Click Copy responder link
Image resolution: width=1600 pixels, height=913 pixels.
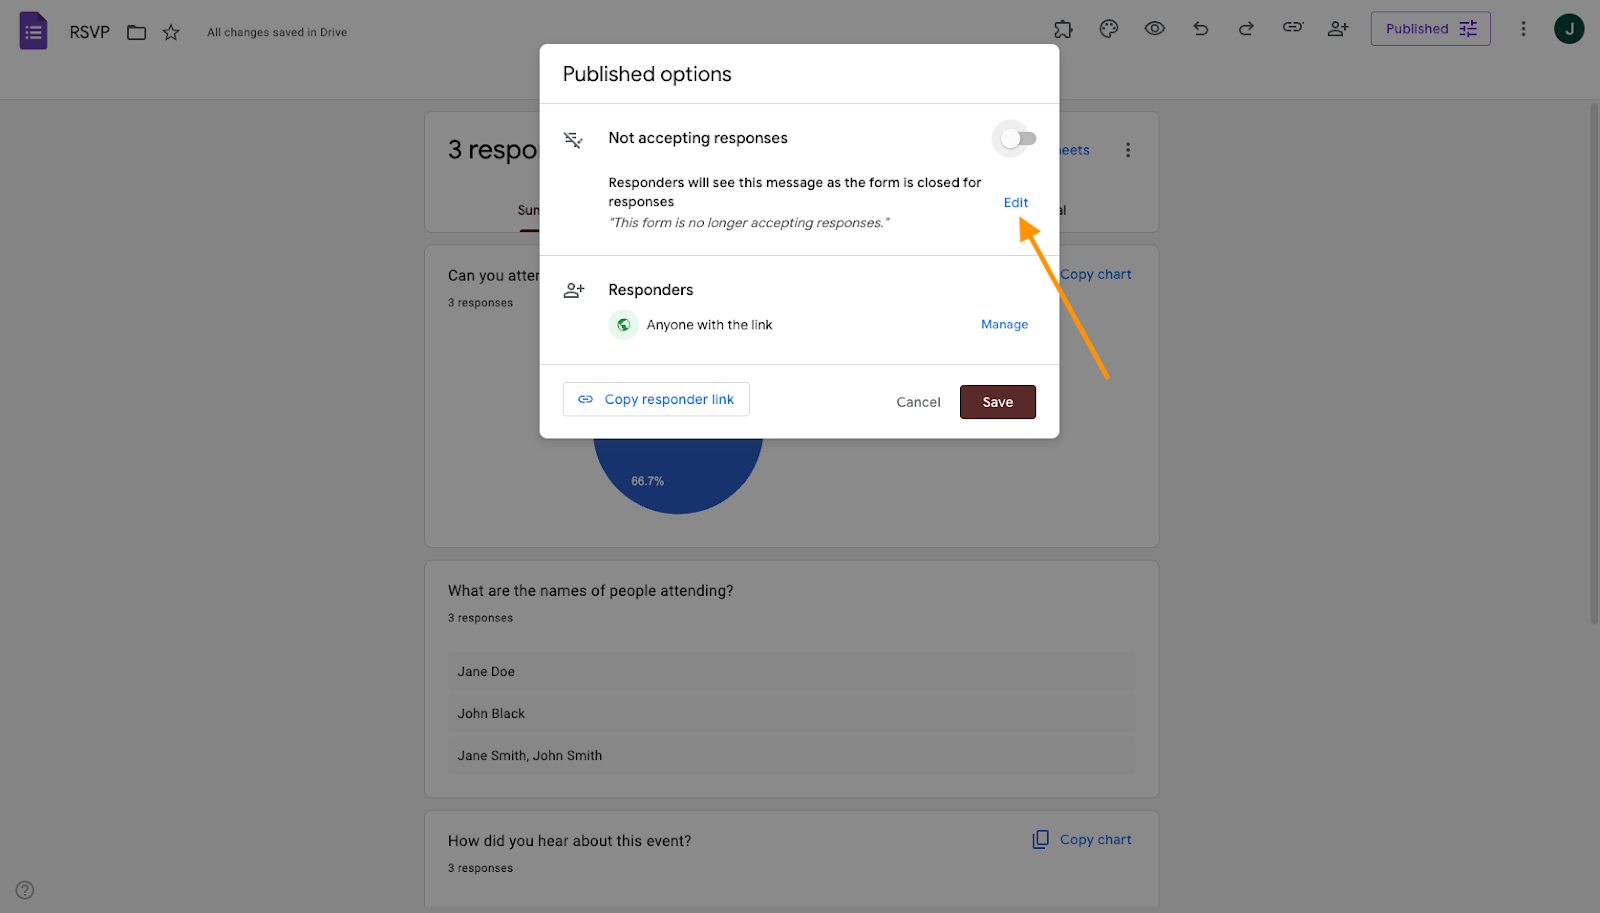pos(655,398)
